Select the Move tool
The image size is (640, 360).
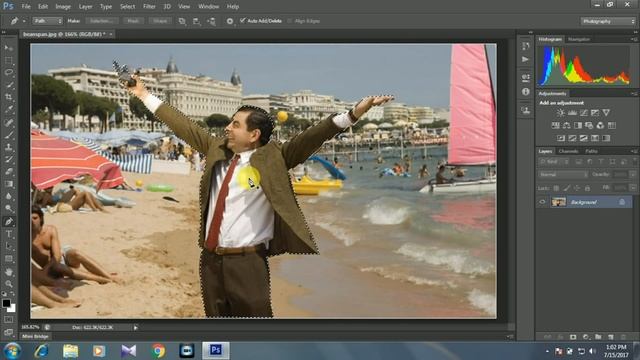(x=9, y=48)
